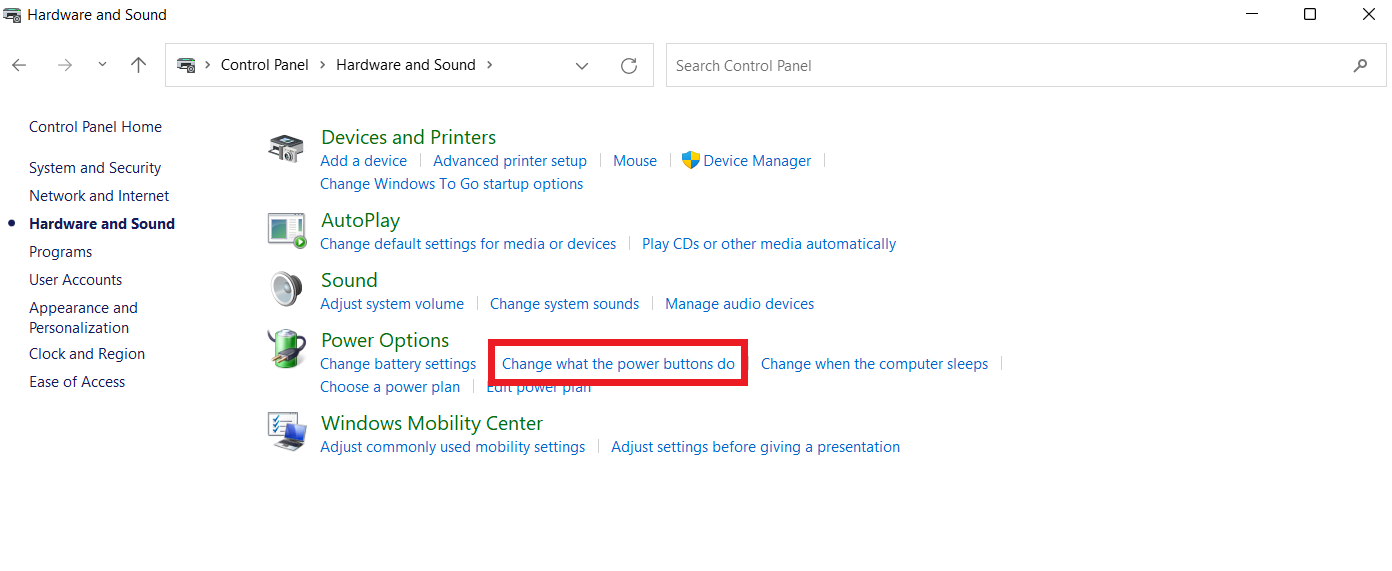Click Change system sounds
The image size is (1392, 571).
(564, 304)
